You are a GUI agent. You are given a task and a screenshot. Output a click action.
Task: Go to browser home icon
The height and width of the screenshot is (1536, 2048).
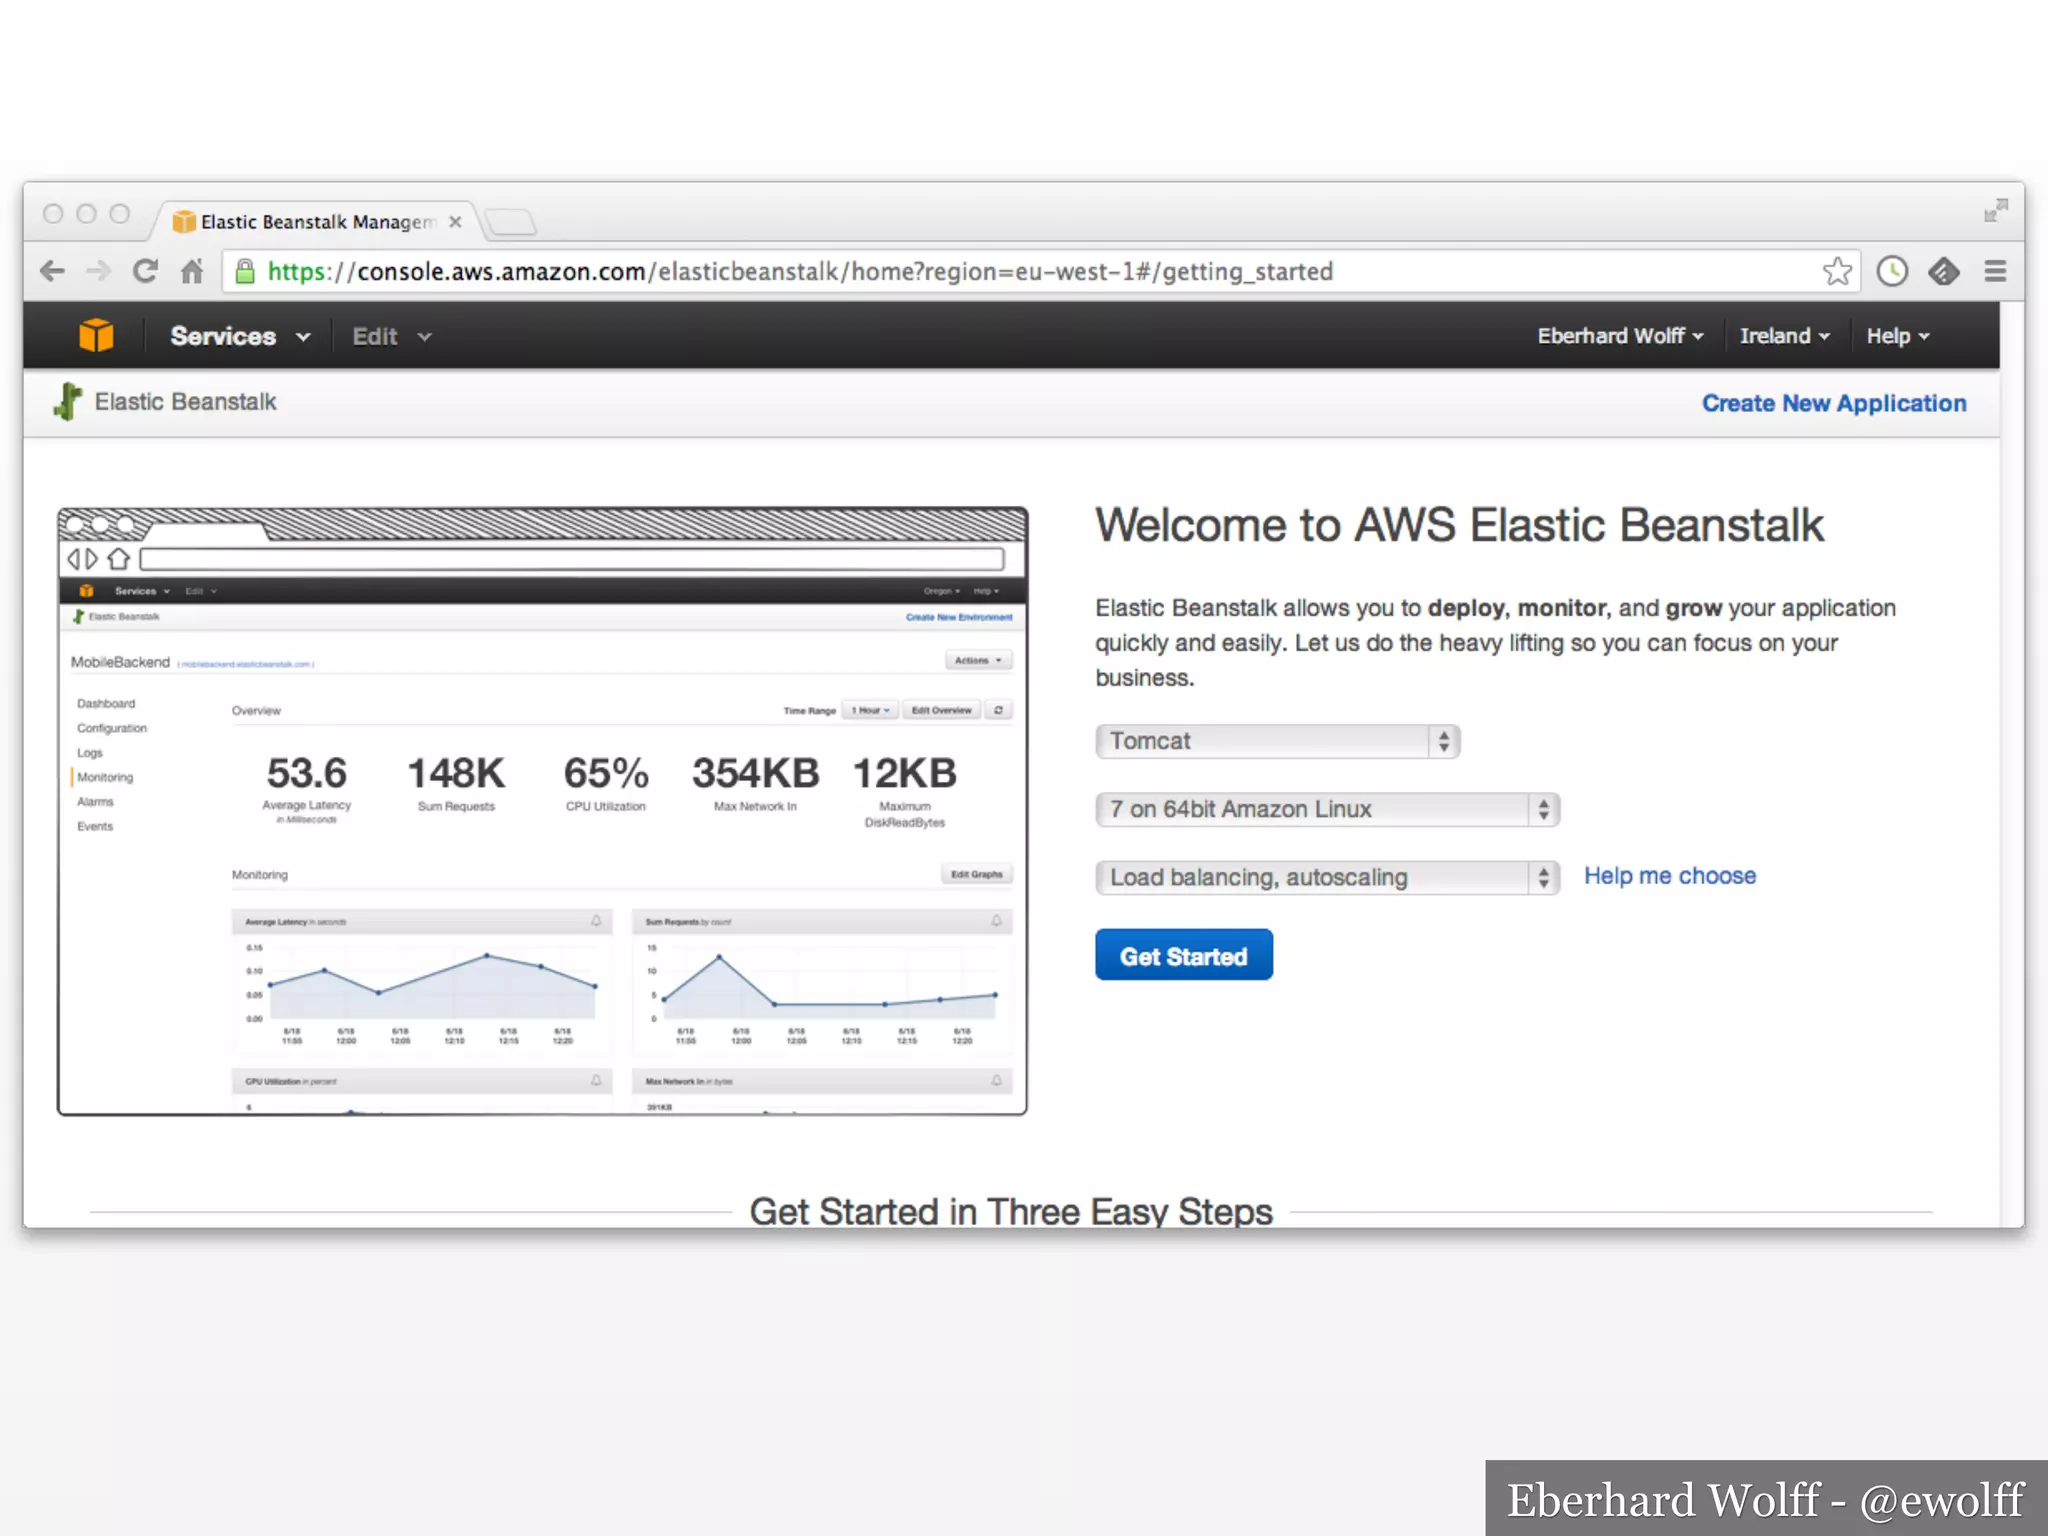pyautogui.click(x=192, y=271)
